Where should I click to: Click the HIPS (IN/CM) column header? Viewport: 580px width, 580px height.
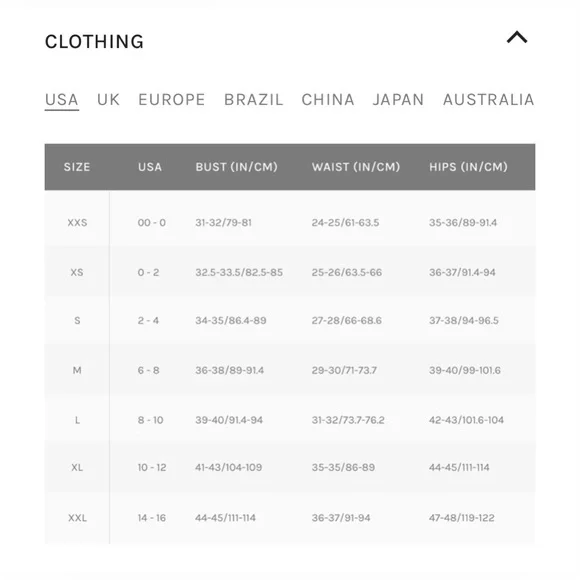pyautogui.click(x=468, y=167)
